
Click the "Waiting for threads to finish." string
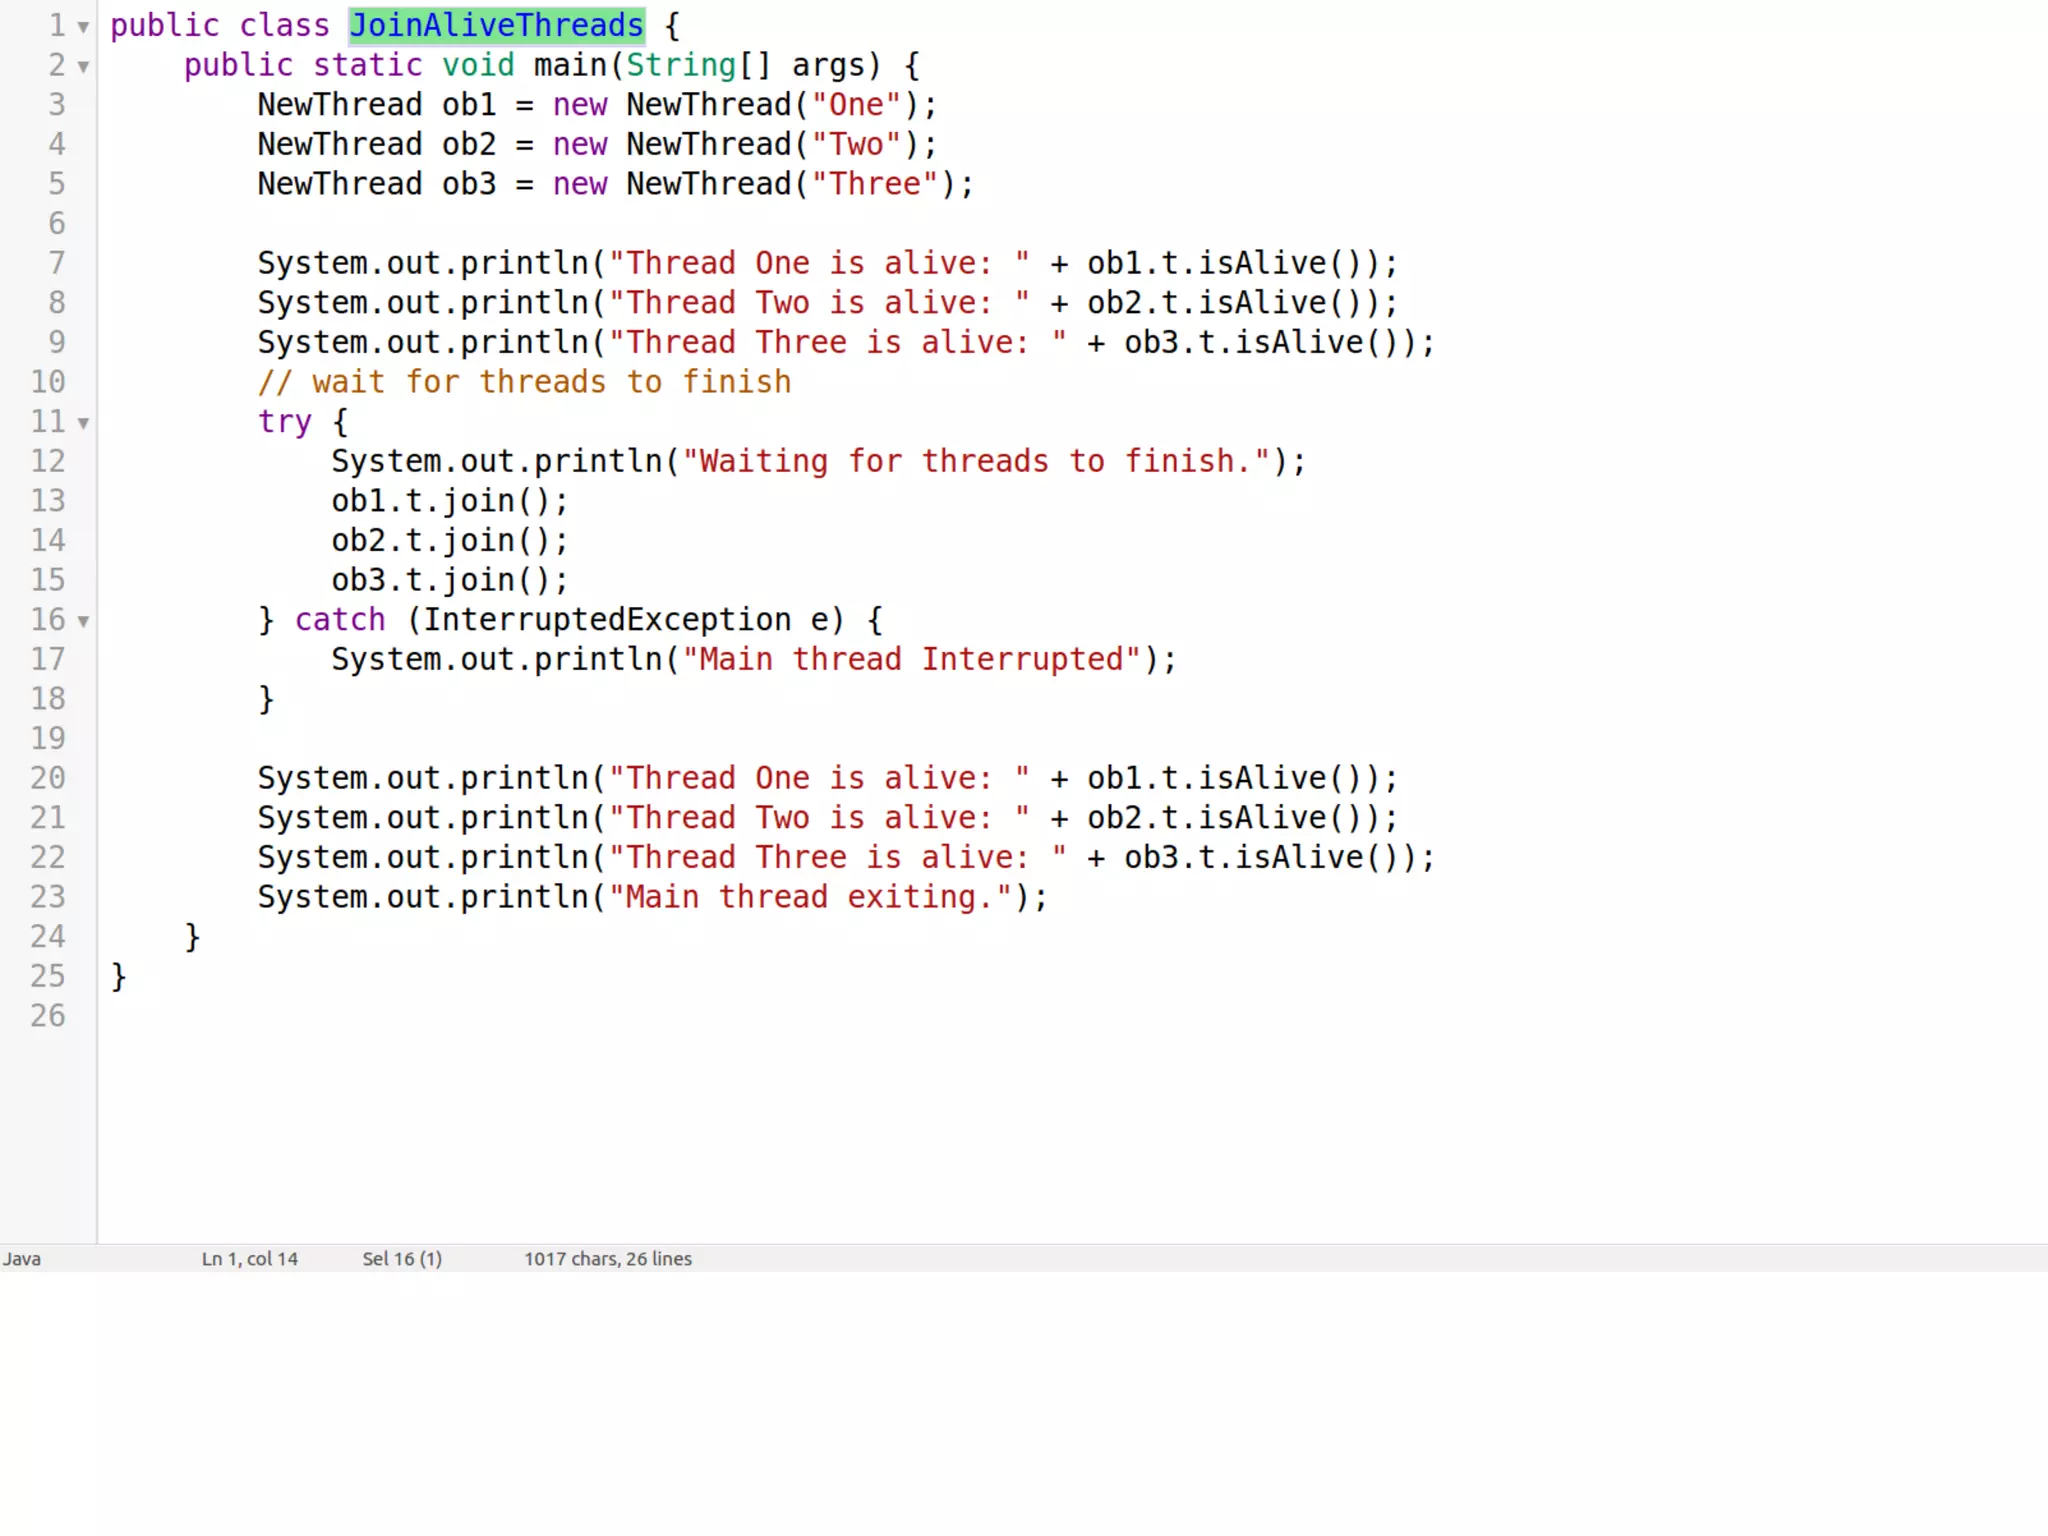point(976,461)
